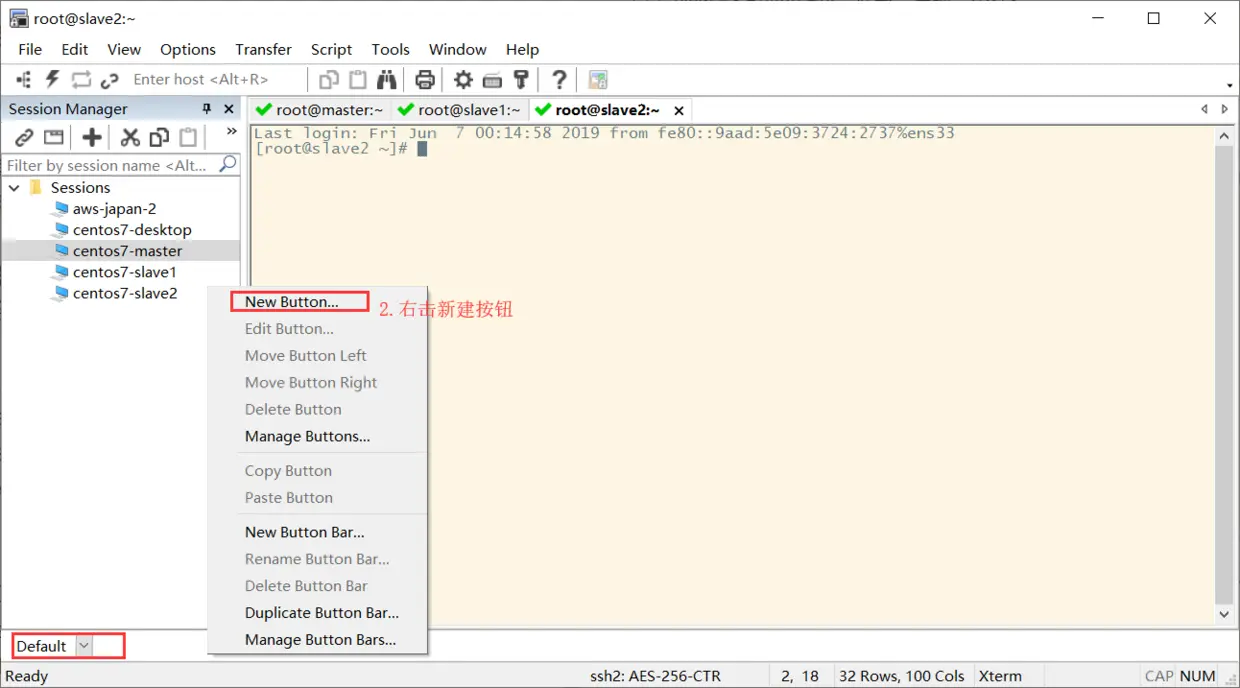Viewport: 1240px width, 688px height.
Task: Click the Disconnect chain-link icon
Action: click(110, 80)
